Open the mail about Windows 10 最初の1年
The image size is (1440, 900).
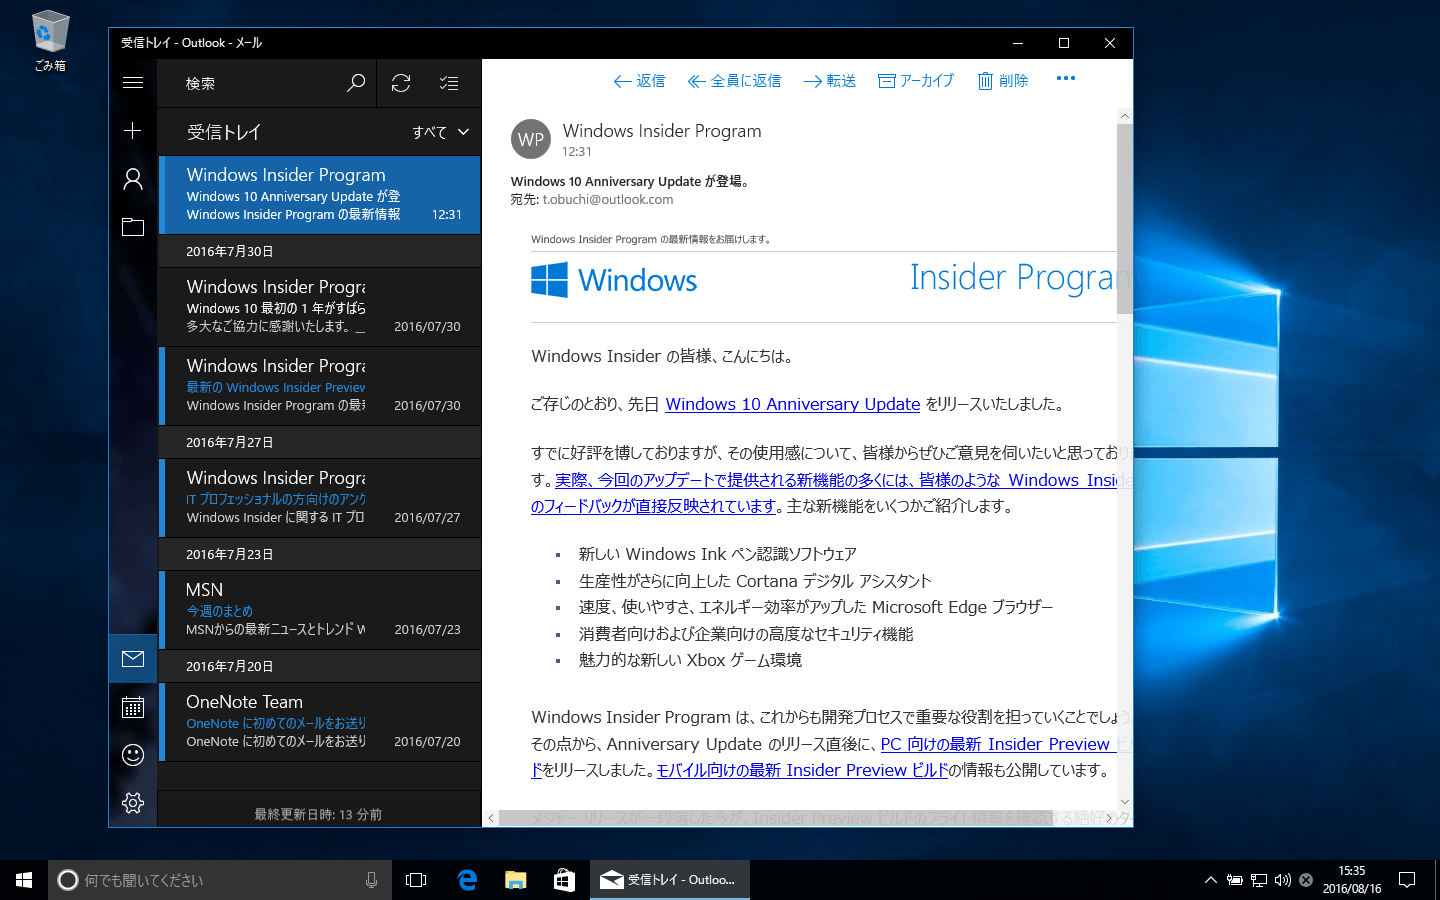[x=320, y=307]
